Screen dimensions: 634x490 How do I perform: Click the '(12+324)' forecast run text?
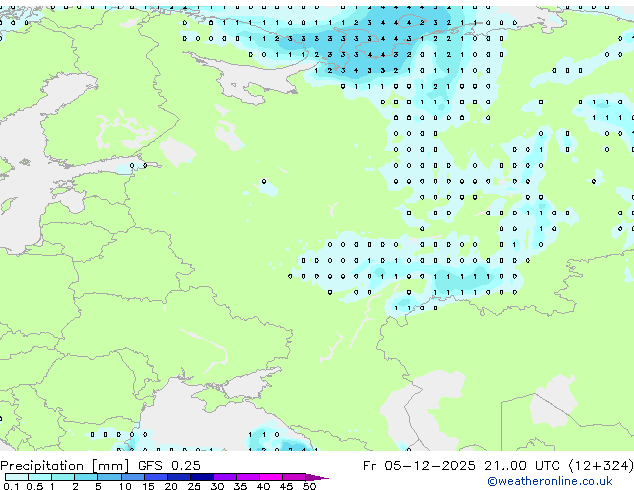click(600, 466)
